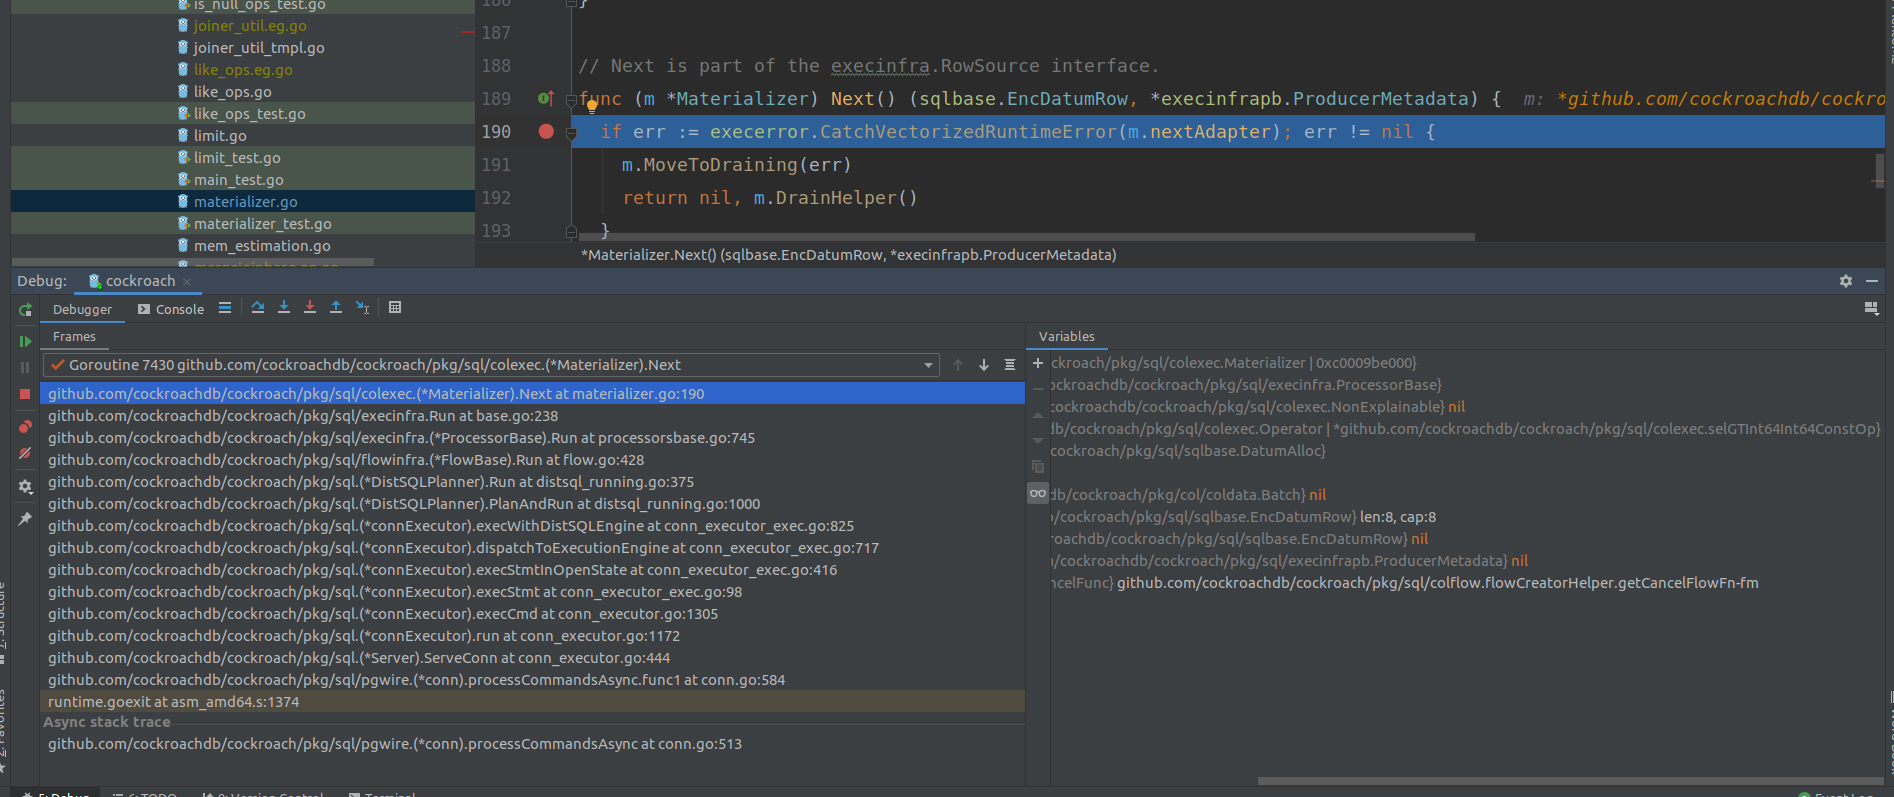Collapse the Next function fold at line 189
1894x797 pixels.
pyautogui.click(x=572, y=99)
